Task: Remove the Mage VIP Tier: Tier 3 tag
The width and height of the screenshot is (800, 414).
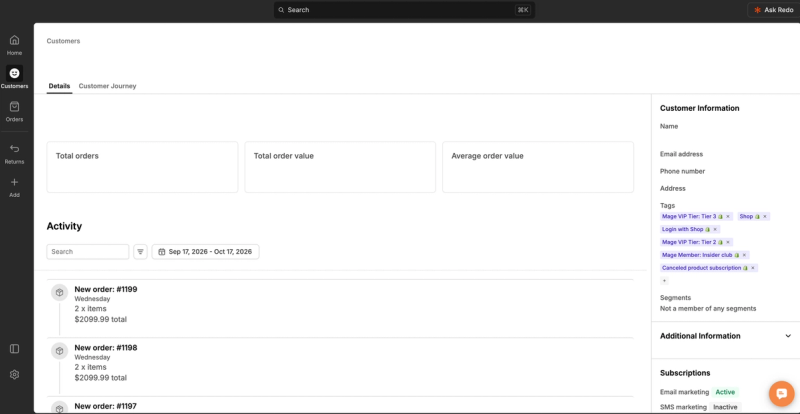Action: coord(728,216)
